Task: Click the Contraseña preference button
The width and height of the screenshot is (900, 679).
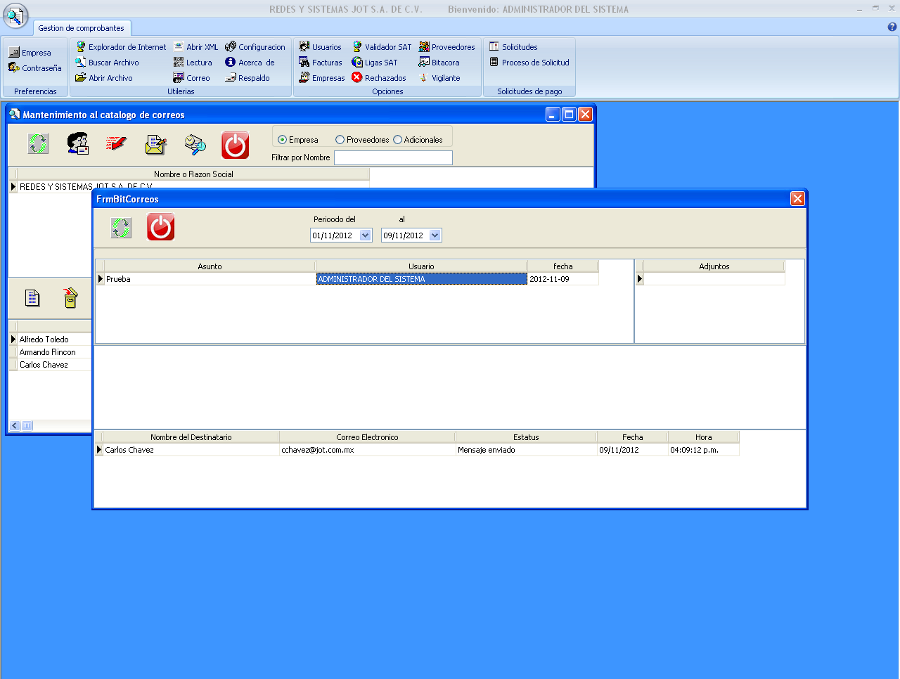Action: 35,68
